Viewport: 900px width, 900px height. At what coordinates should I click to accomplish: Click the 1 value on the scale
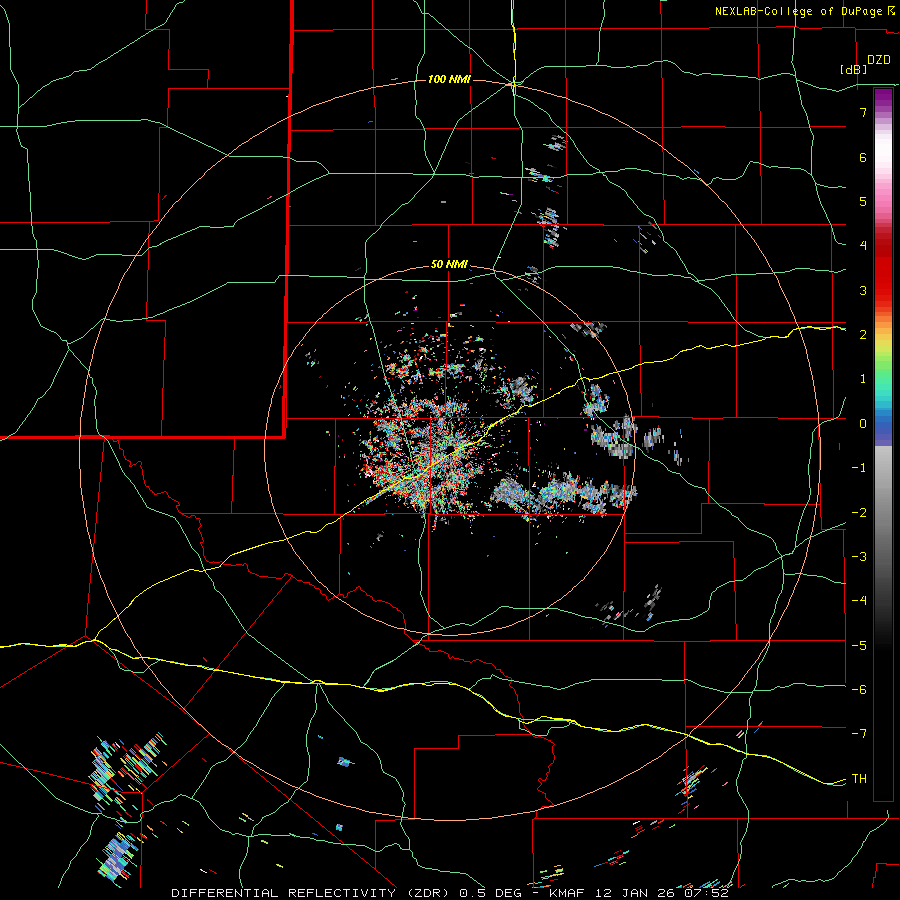click(x=863, y=379)
